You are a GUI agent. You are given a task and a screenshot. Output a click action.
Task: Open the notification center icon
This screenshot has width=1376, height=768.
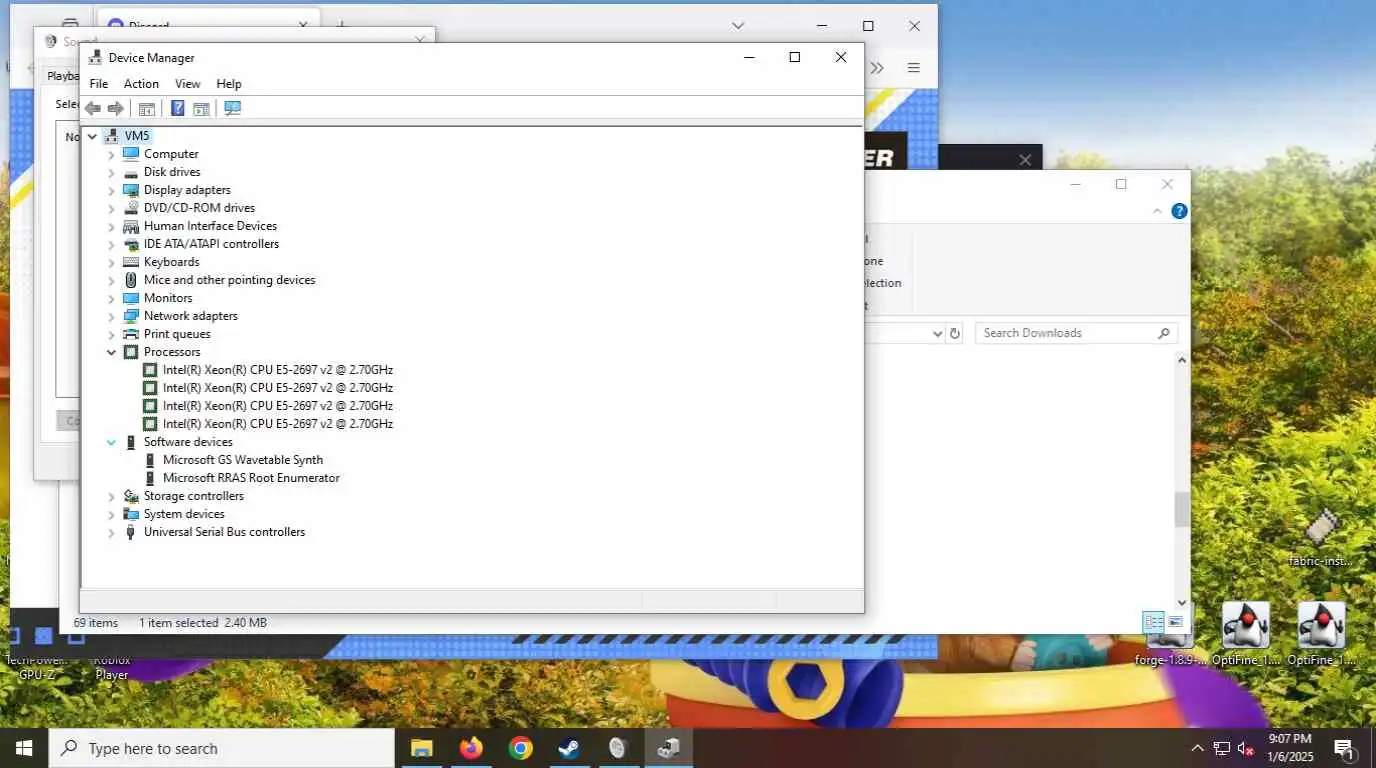pyautogui.click(x=1344, y=748)
